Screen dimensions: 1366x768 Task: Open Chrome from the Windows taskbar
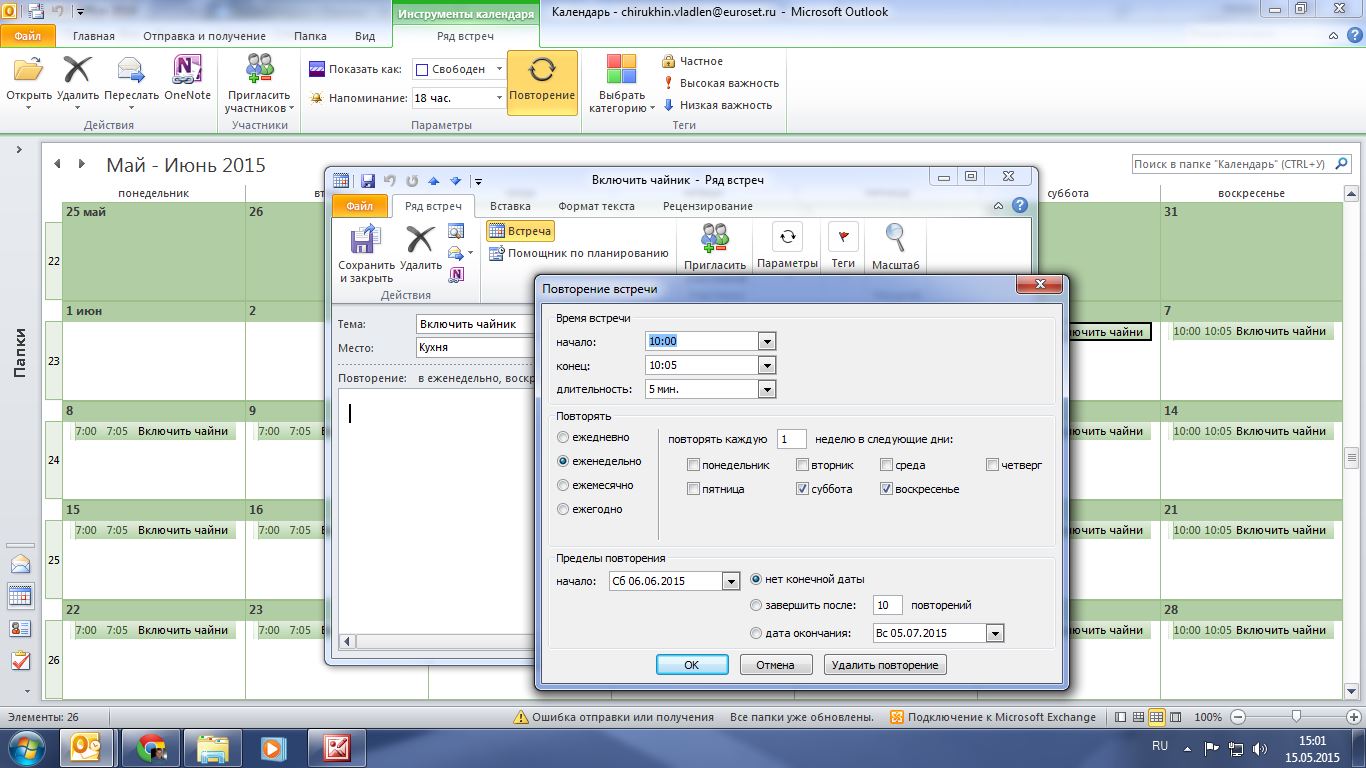pos(152,747)
